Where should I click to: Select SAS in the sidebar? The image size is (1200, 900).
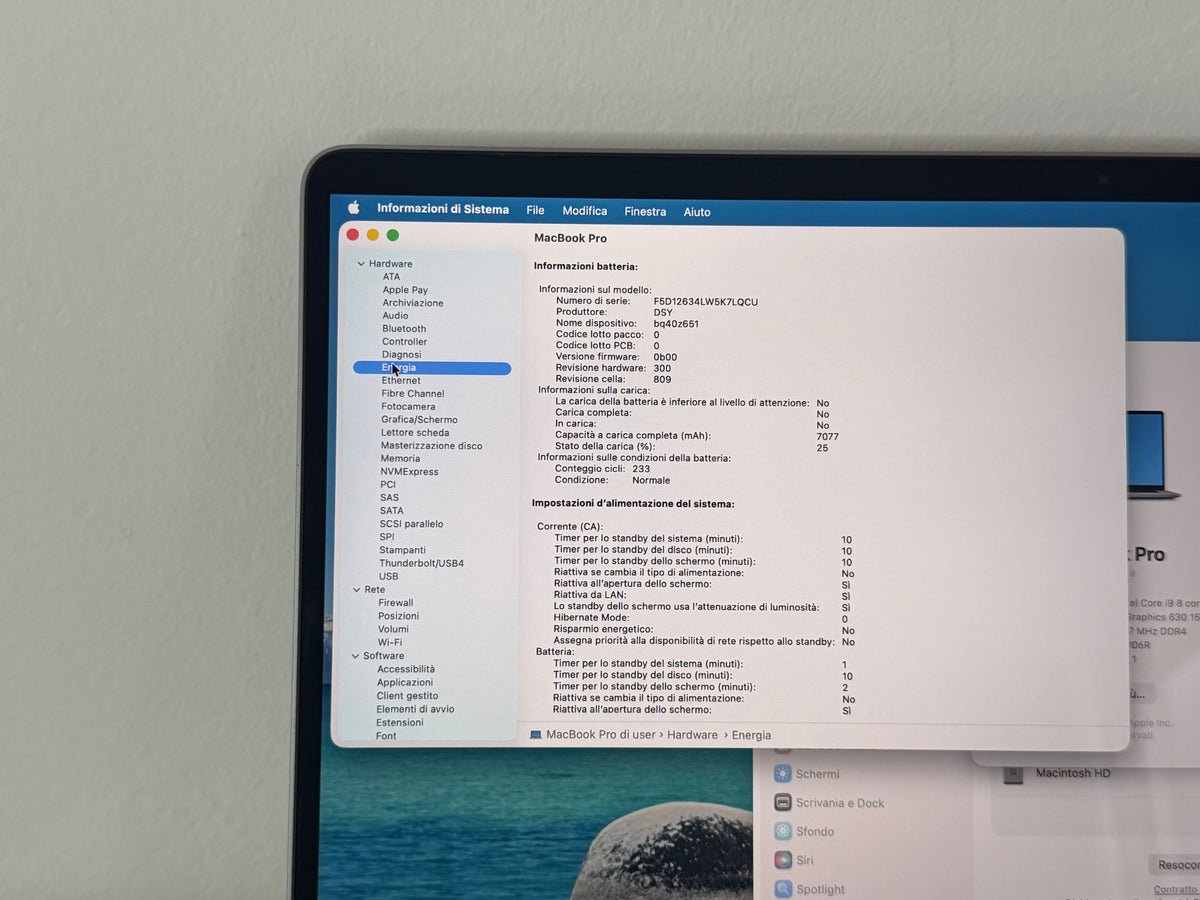389,498
